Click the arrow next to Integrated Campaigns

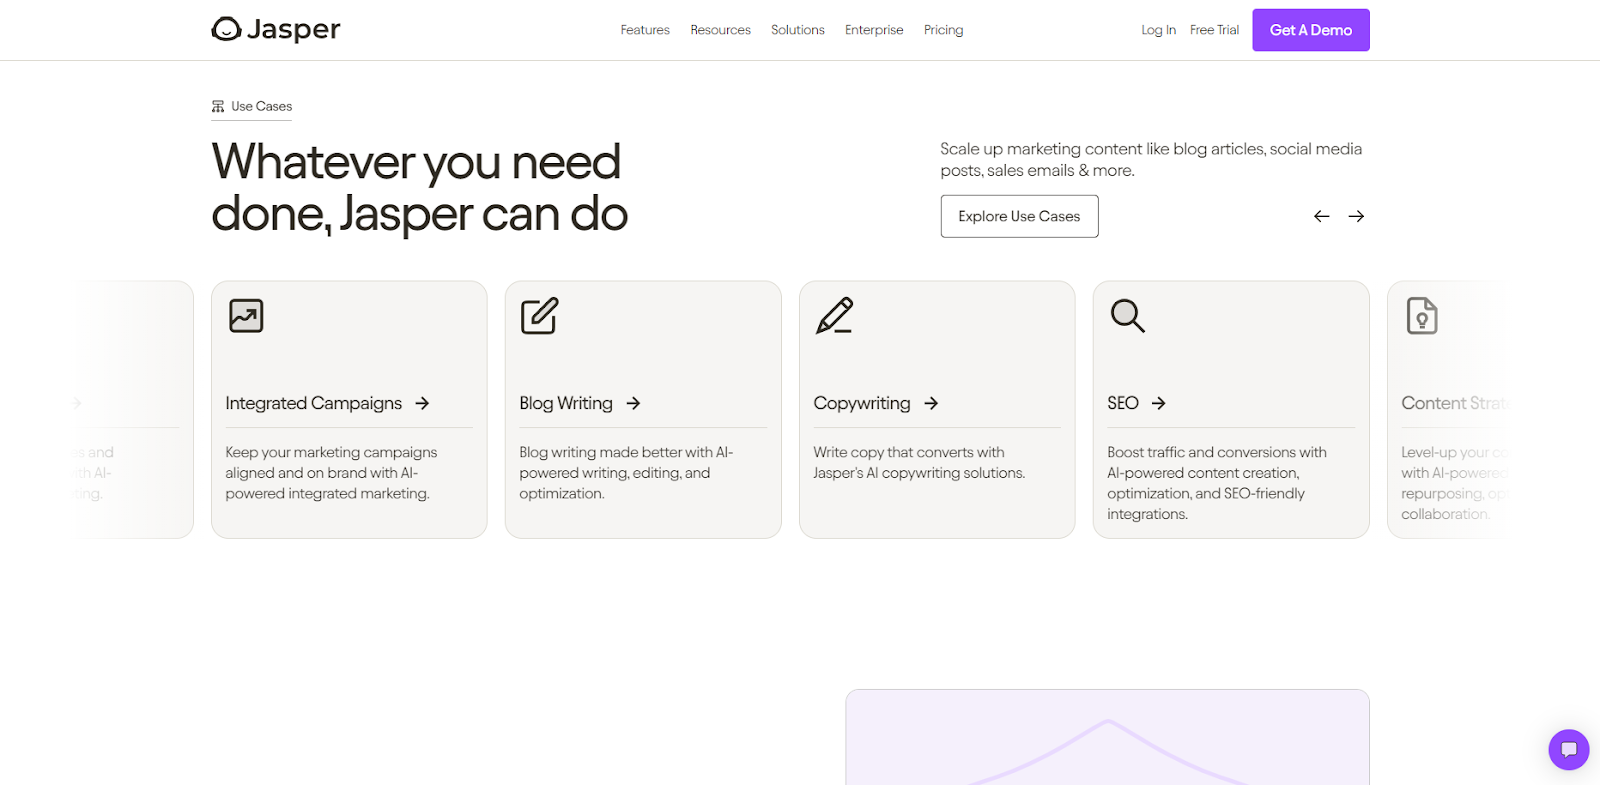click(422, 403)
